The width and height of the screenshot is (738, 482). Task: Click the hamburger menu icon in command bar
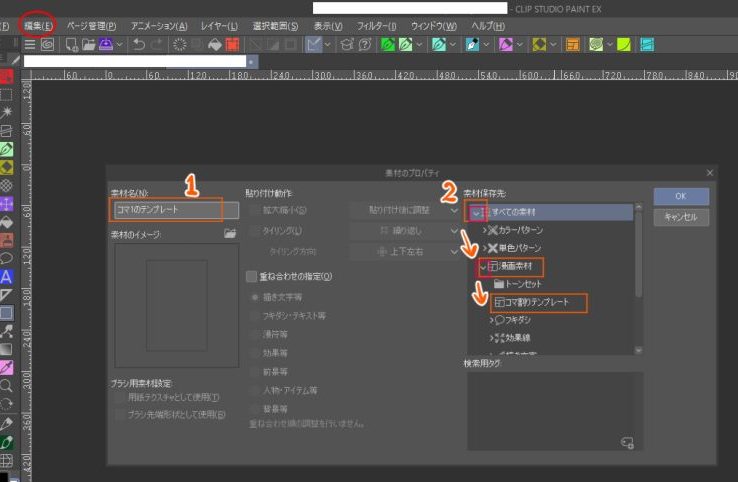point(30,45)
